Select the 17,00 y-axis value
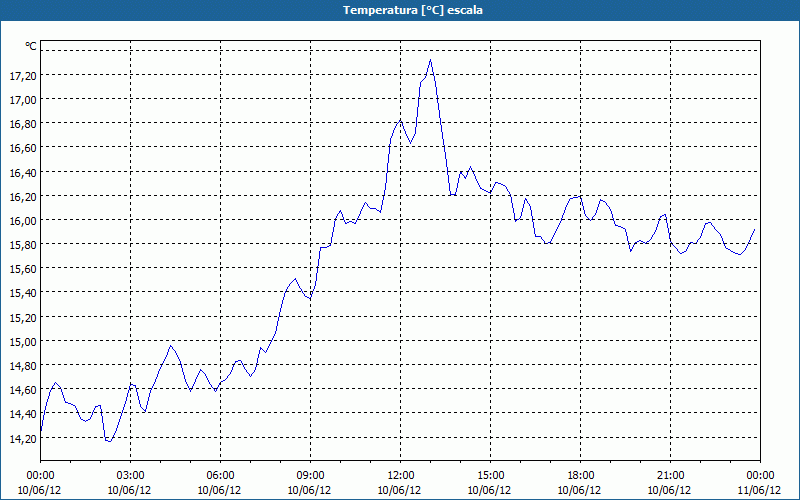 pyautogui.click(x=23, y=99)
